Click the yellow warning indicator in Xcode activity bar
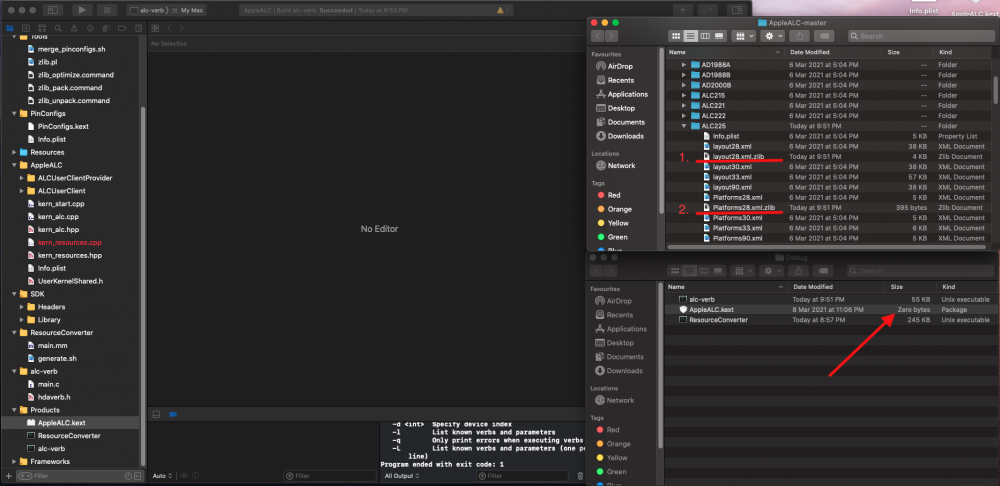 [500, 10]
